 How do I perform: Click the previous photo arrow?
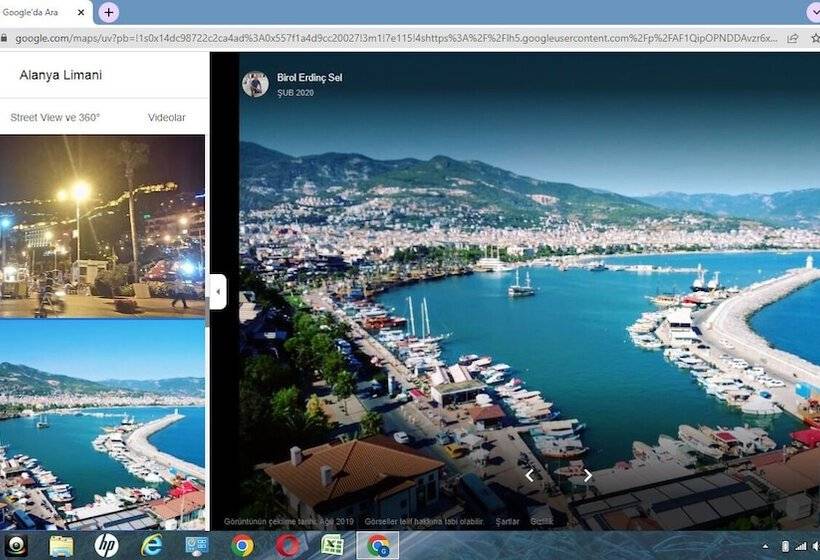530,476
